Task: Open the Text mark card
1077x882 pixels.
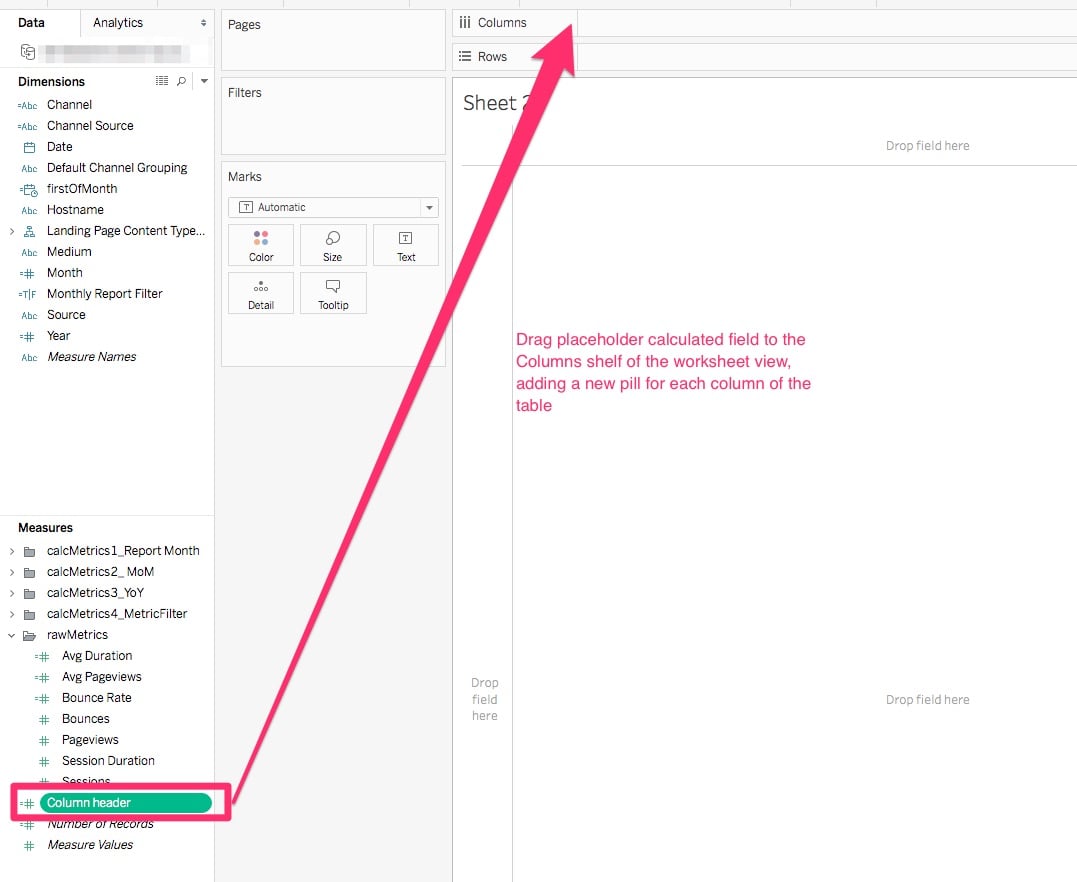Action: (x=405, y=245)
